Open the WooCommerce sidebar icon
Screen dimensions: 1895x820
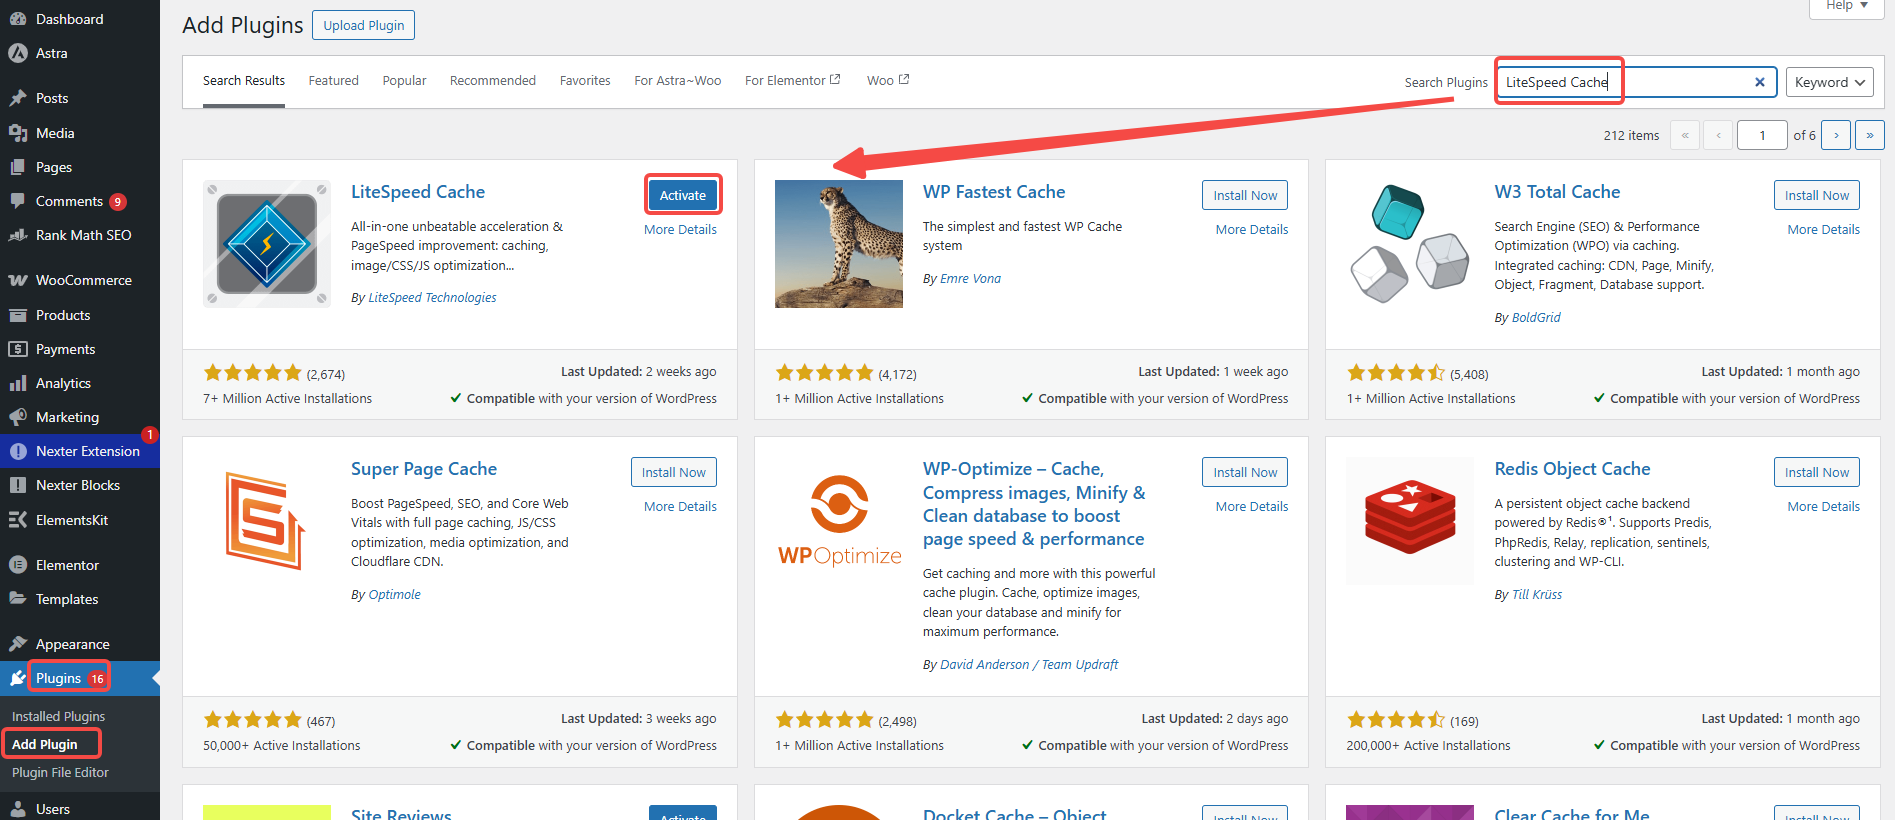pyautogui.click(x=18, y=280)
